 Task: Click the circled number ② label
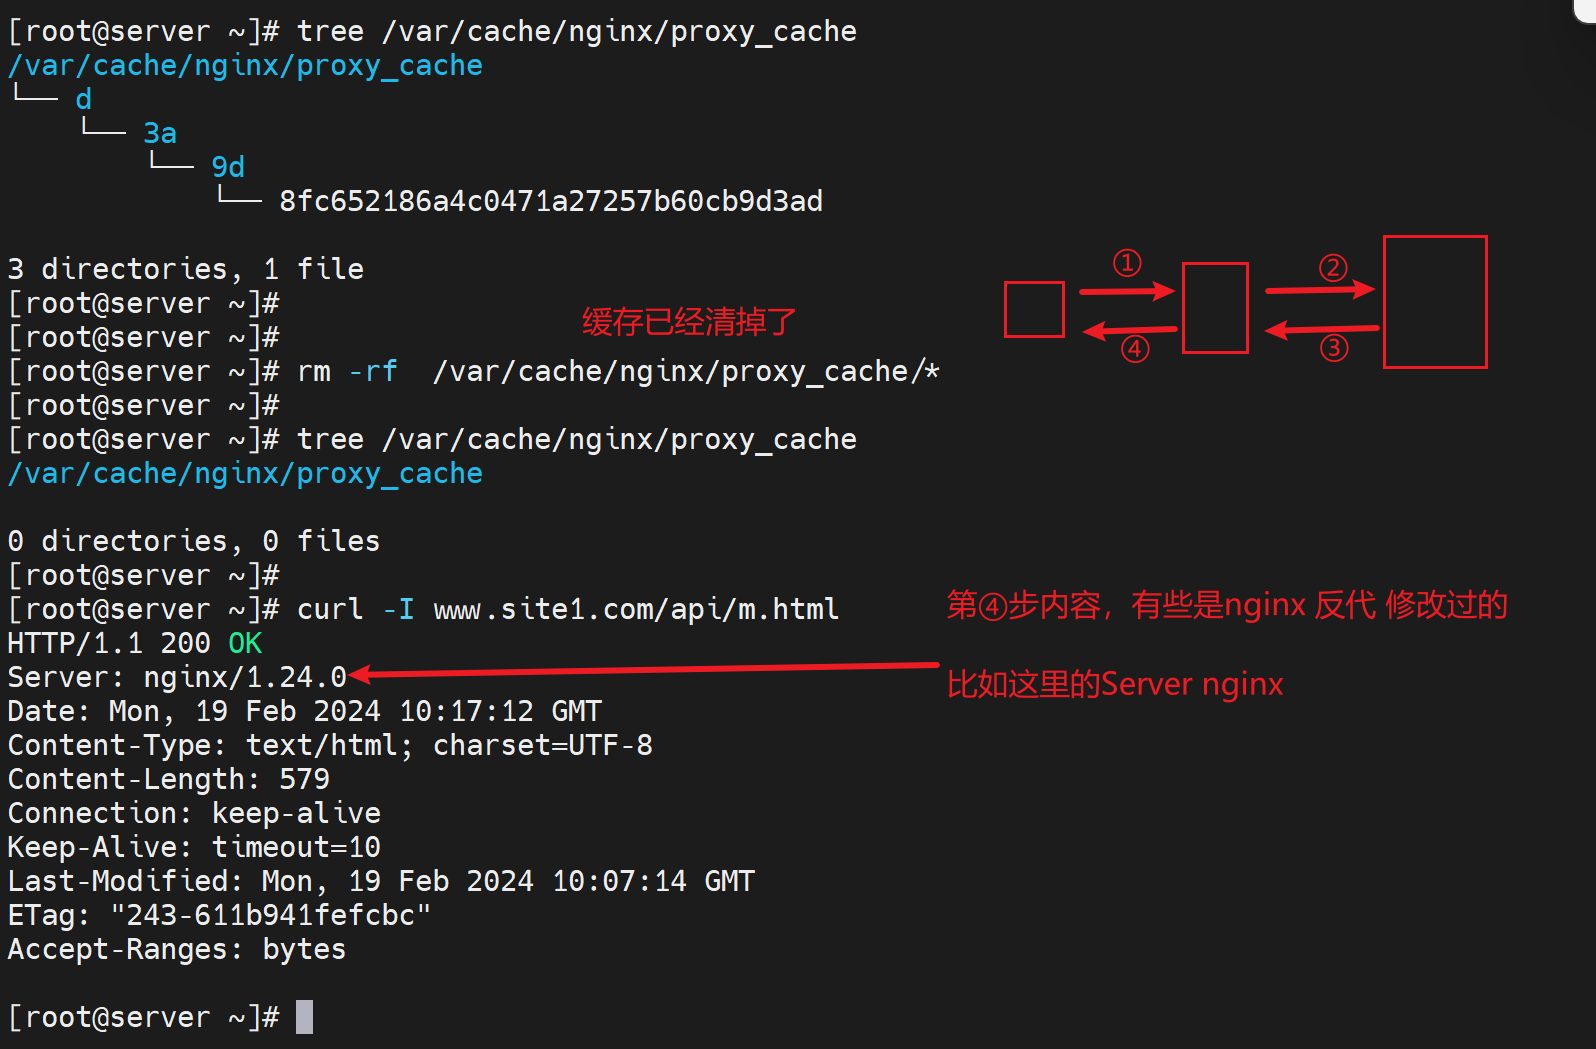(x=1333, y=268)
